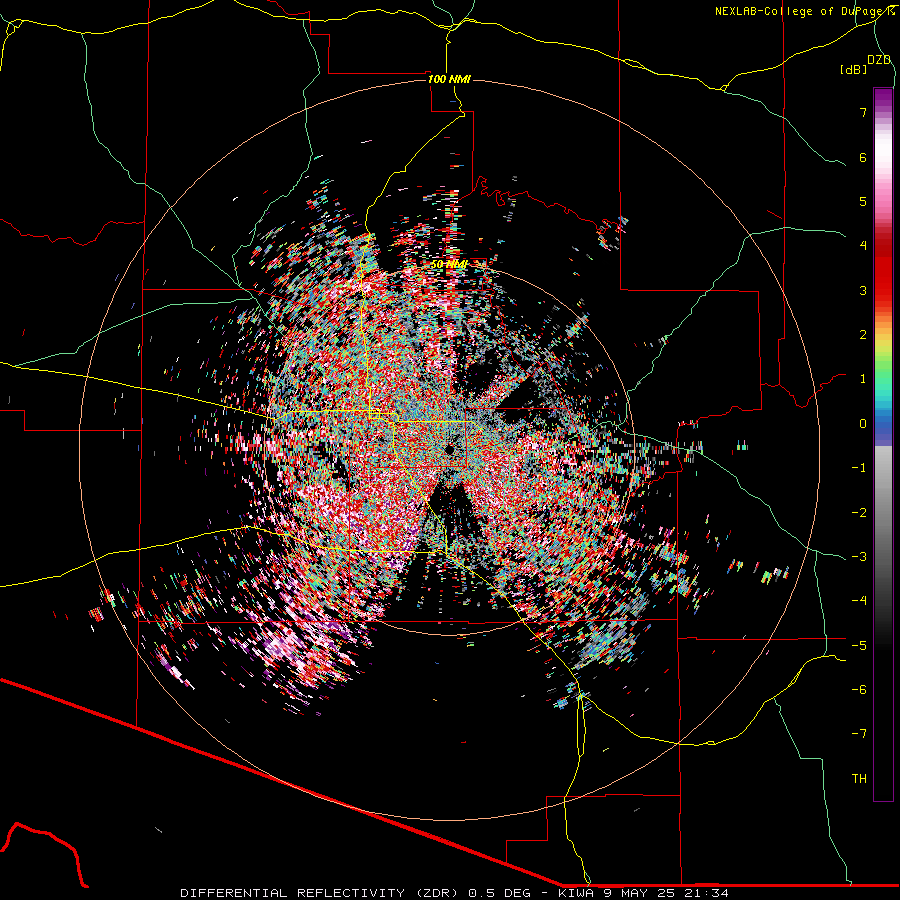Image resolution: width=900 pixels, height=900 pixels.
Task: Click the 3 dB scale label
Action: coord(863,290)
